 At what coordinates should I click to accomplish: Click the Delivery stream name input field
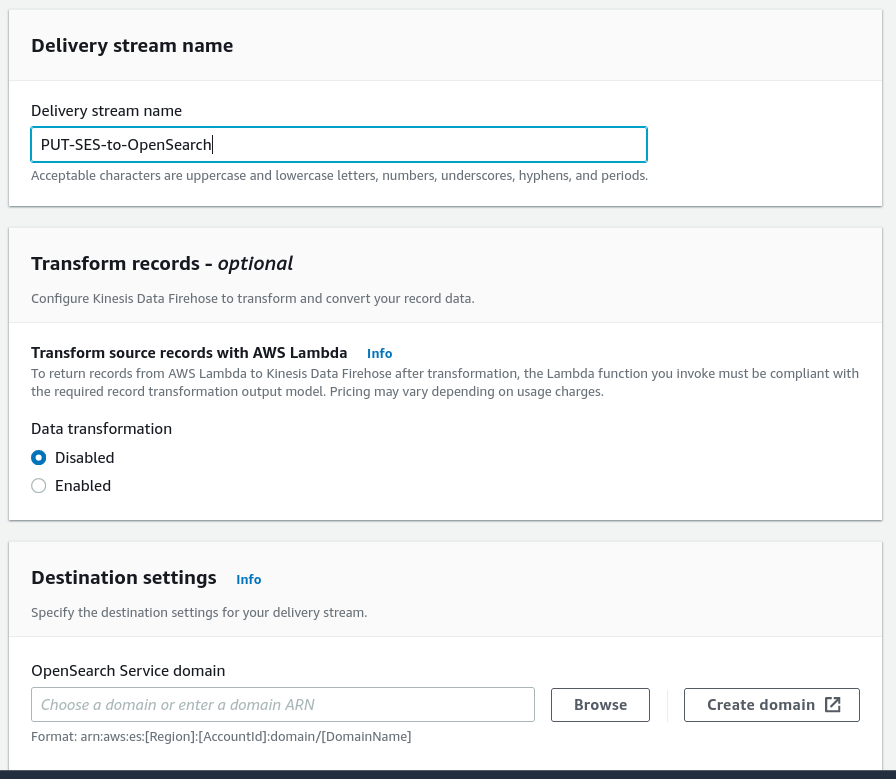tap(339, 145)
